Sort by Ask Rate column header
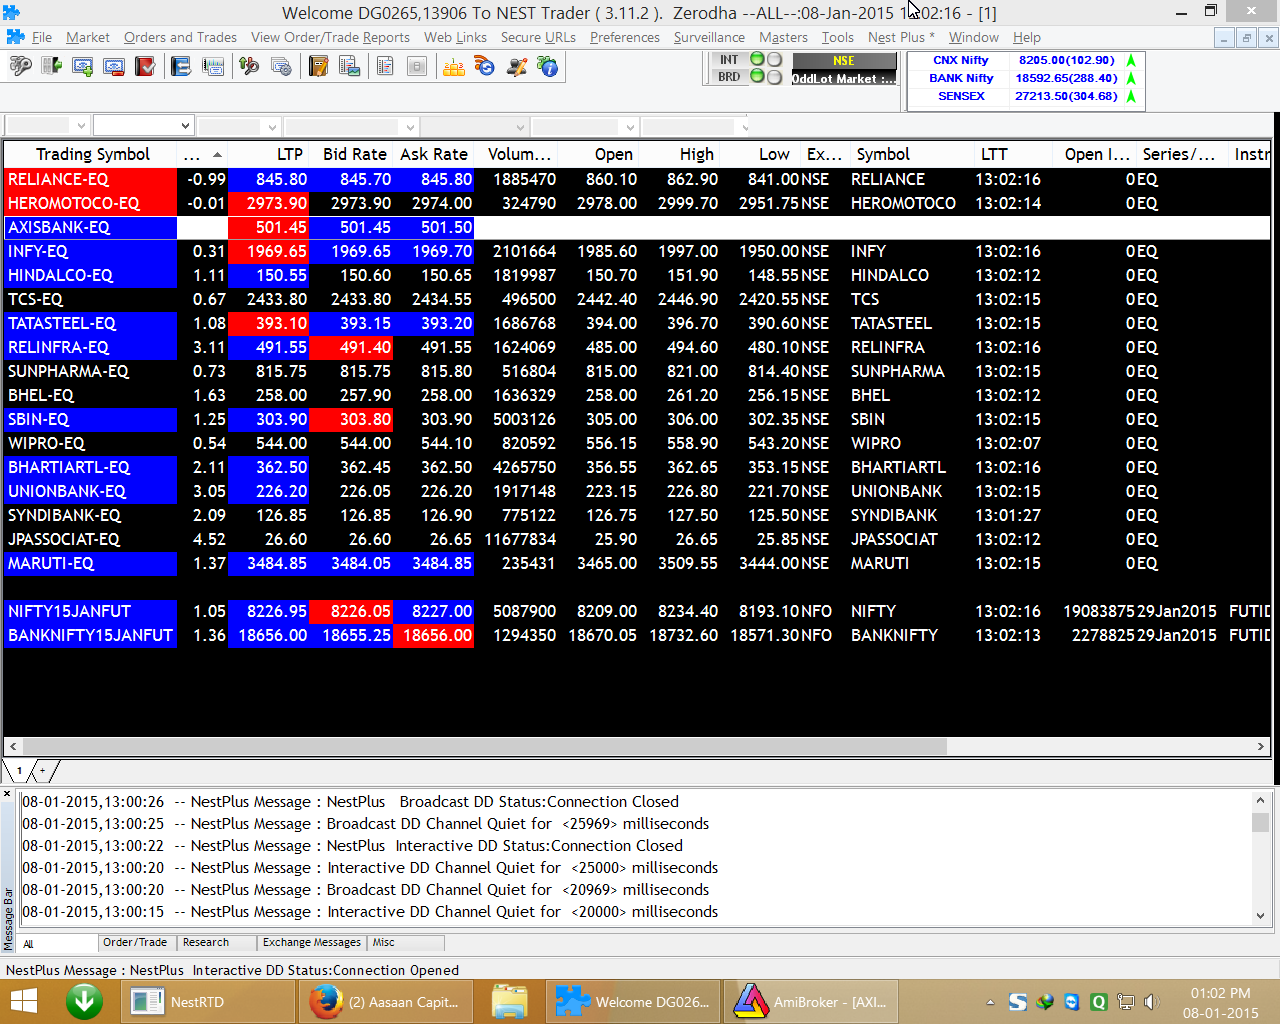This screenshot has width=1280, height=1024. (434, 154)
